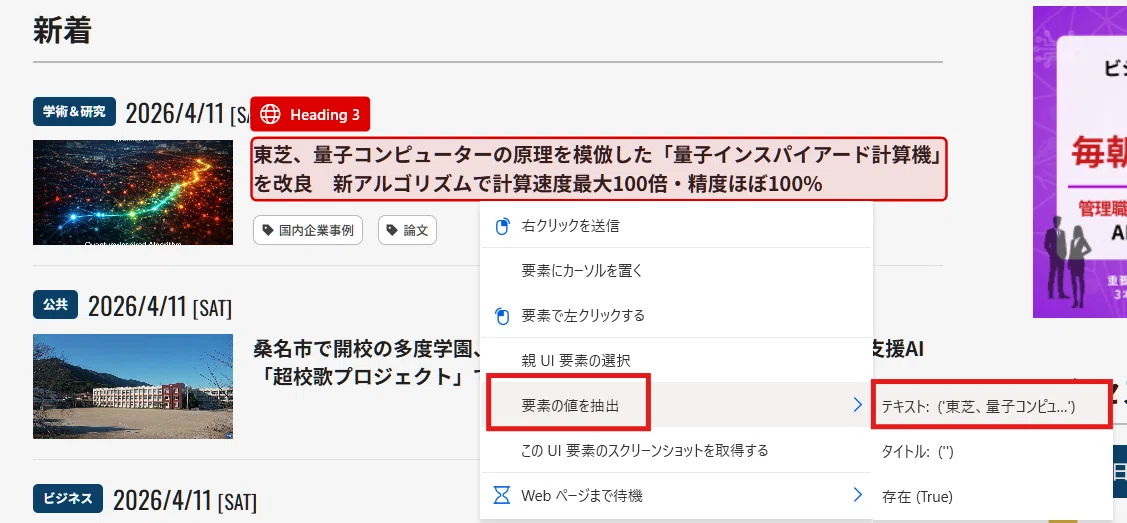Choose 要素で左クリックする menu entry

pyautogui.click(x=676, y=315)
